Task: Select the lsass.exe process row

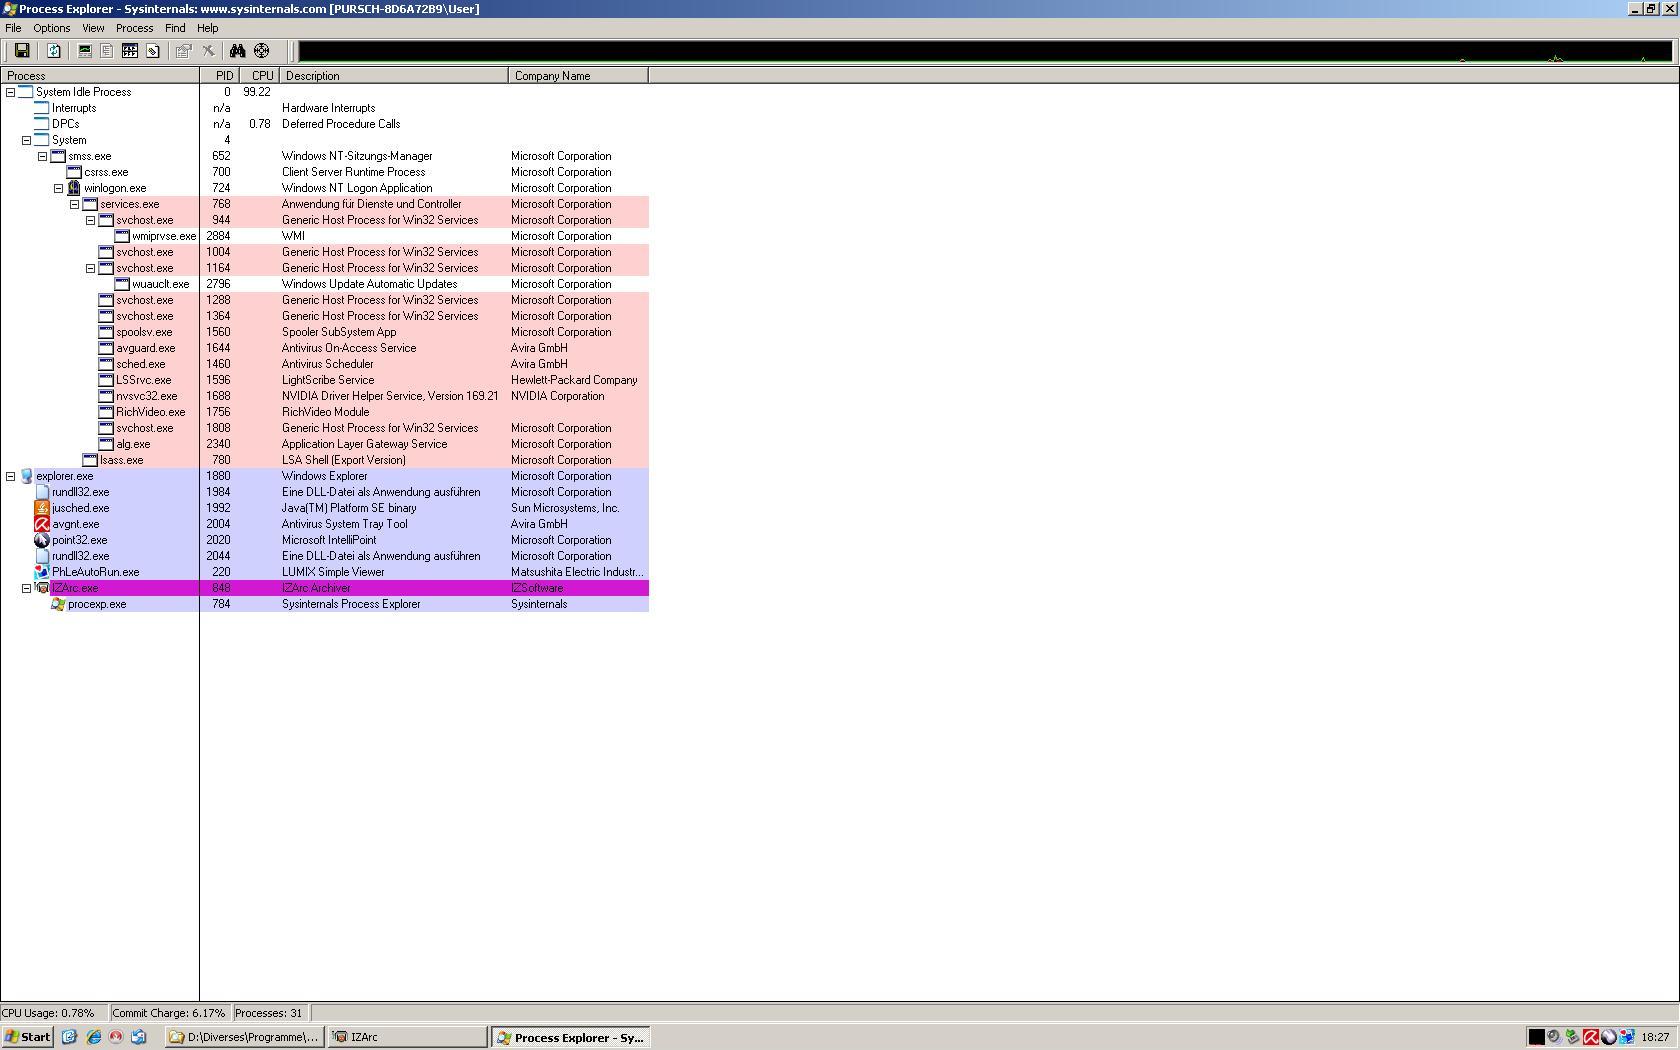Action: [x=325, y=460]
